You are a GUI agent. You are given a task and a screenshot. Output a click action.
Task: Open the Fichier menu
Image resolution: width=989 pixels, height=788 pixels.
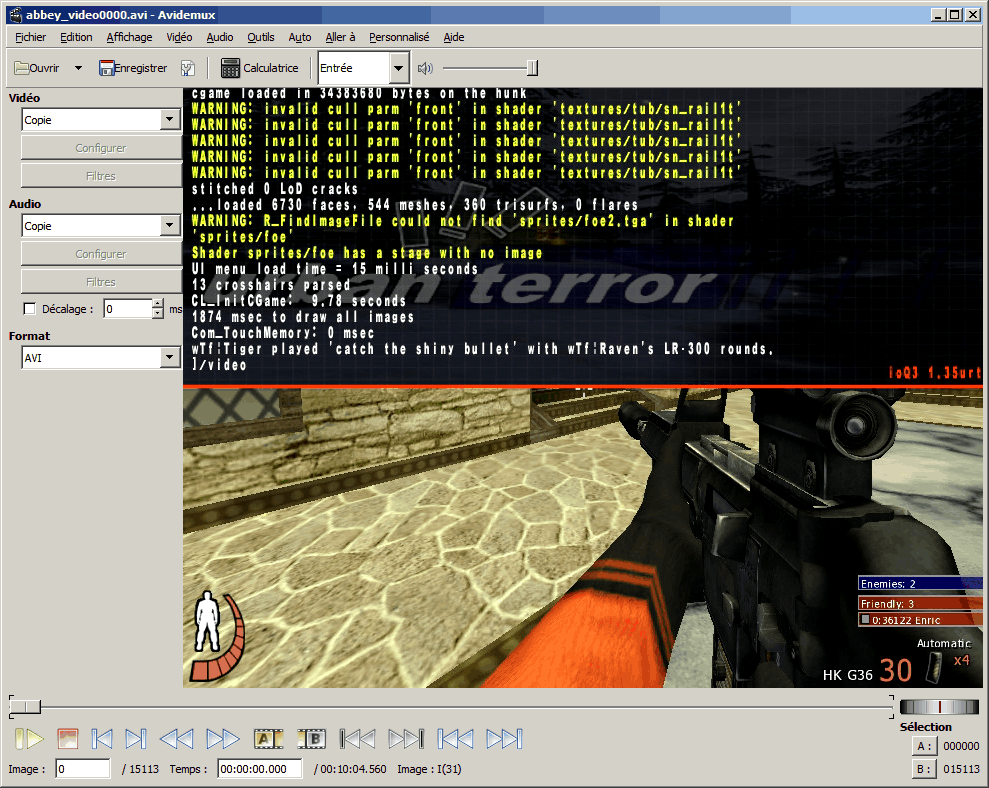click(30, 37)
